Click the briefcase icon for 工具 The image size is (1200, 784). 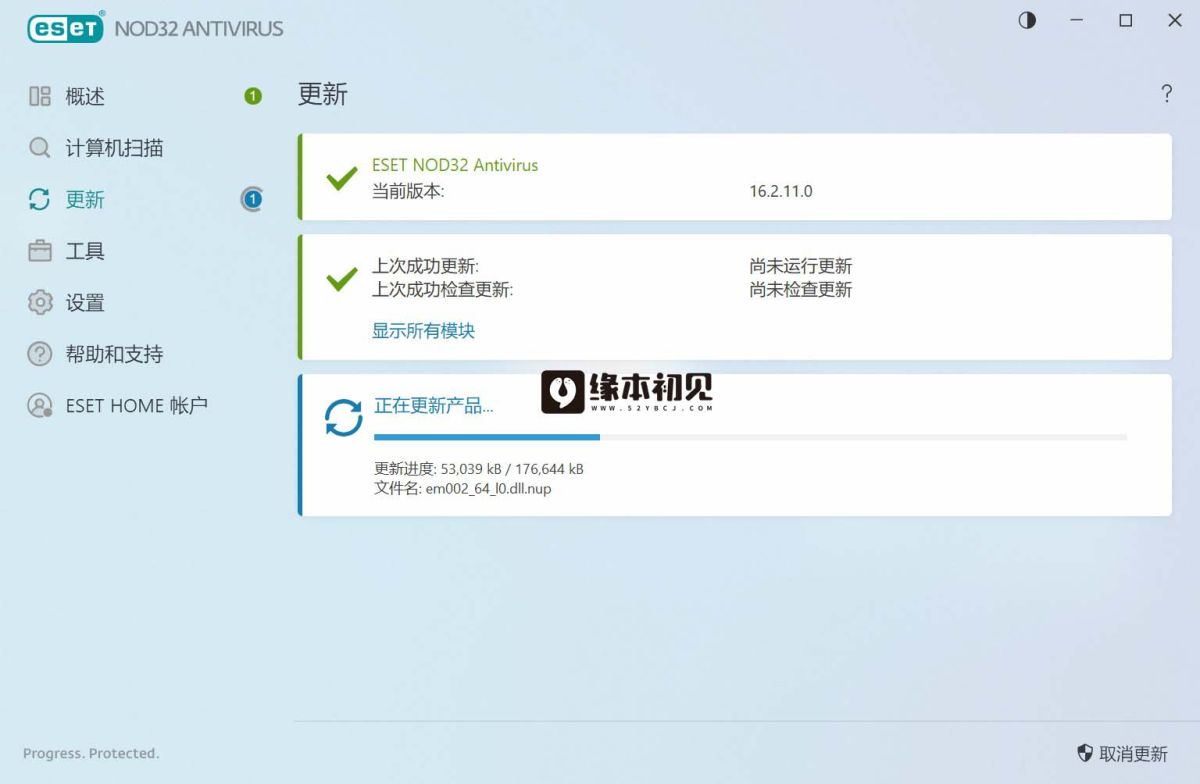40,251
